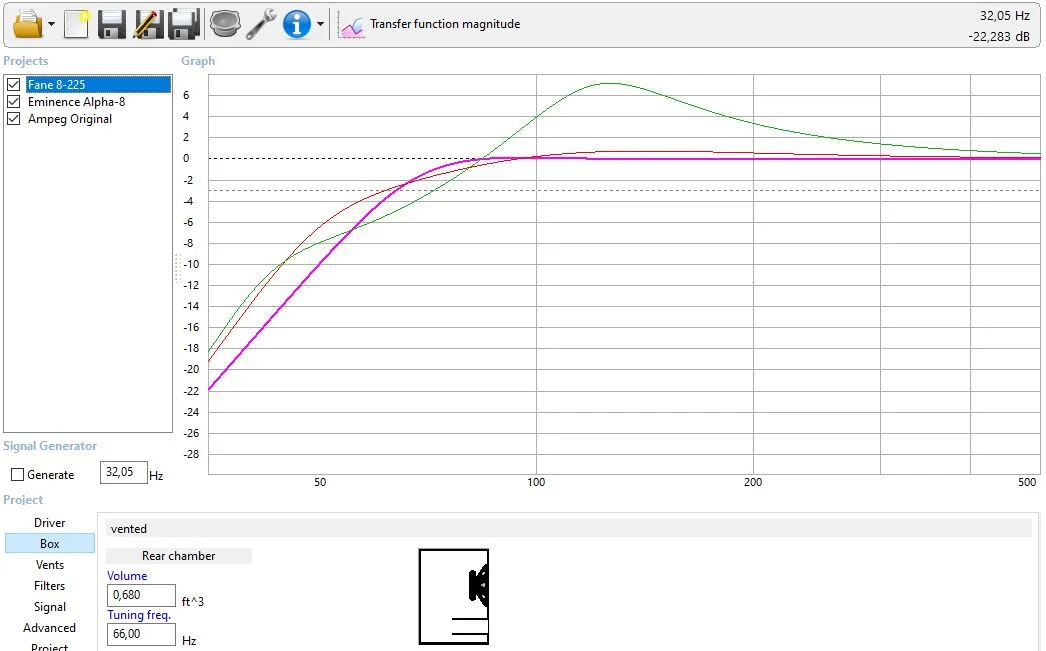Open the Transfer function magnitude graph selector

445,24
